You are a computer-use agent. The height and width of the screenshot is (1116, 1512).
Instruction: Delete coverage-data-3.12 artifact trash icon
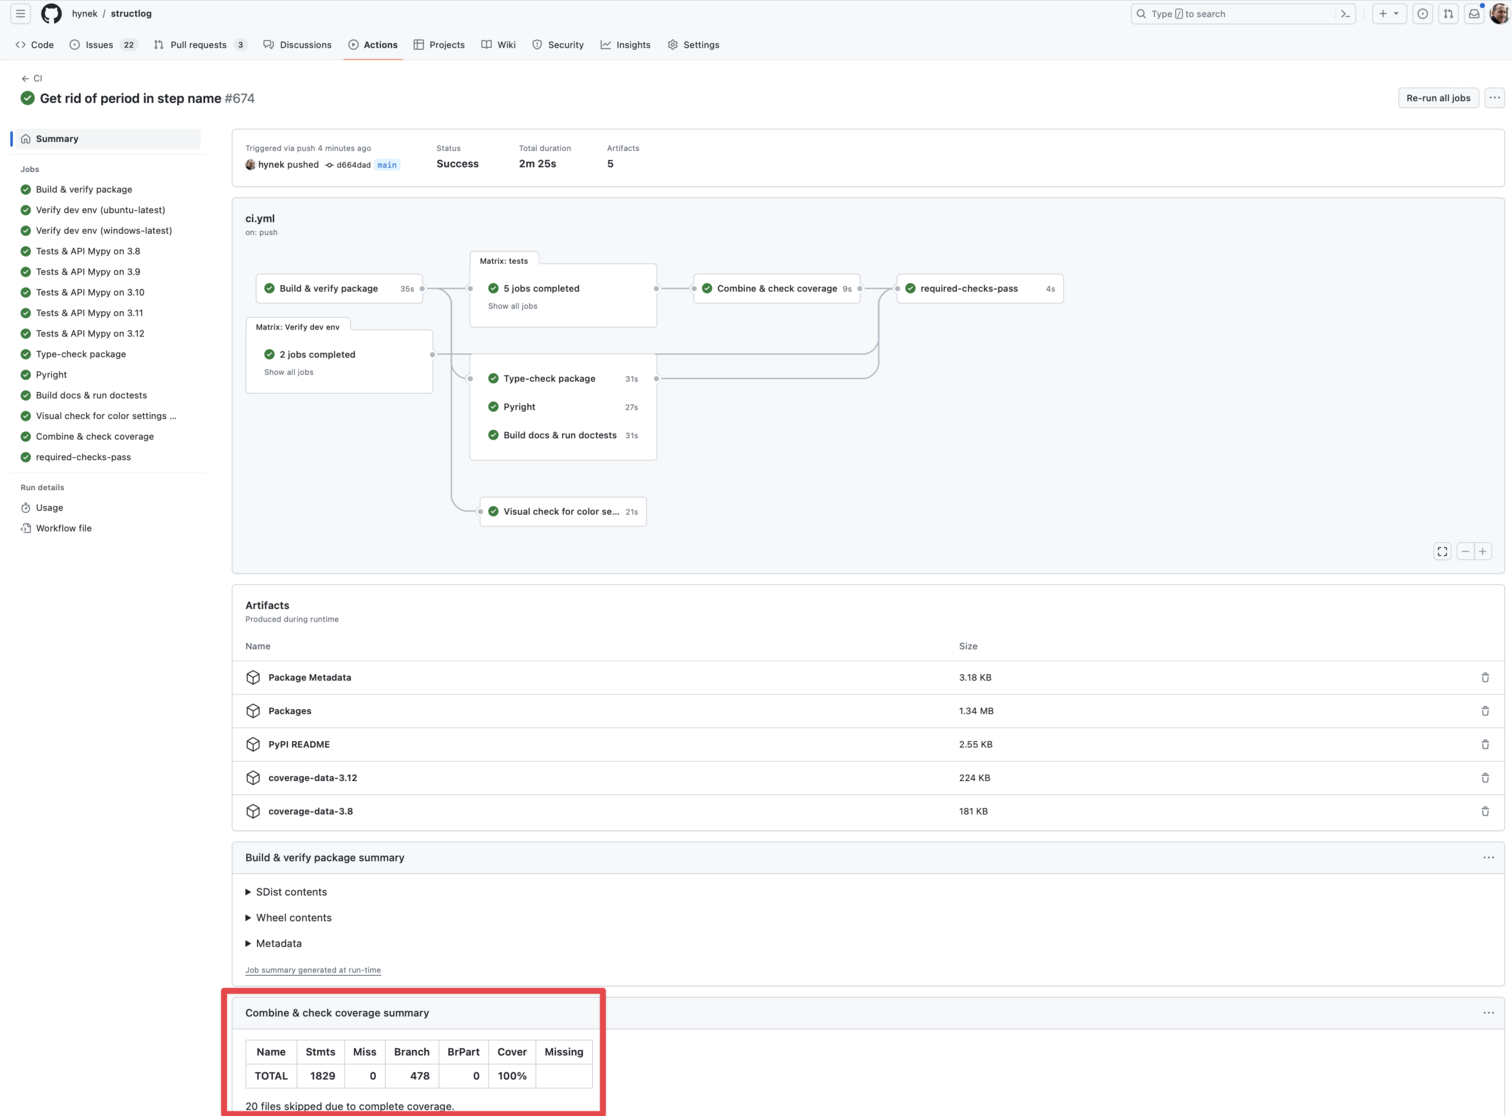(x=1485, y=778)
